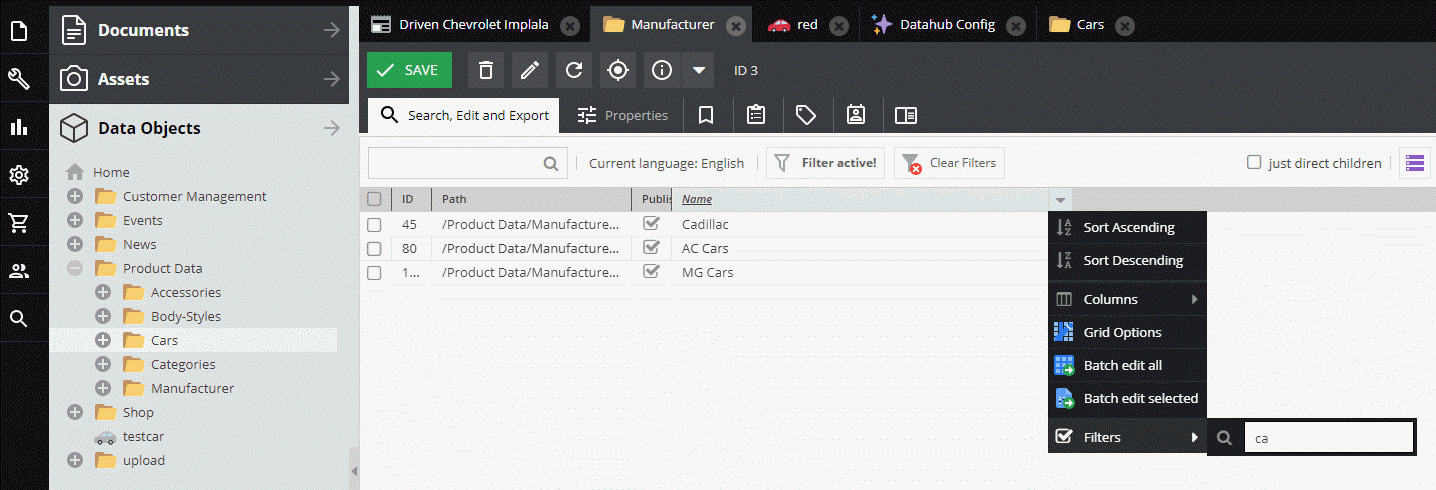Open the Settings gear icon in the sidebar
The image size is (1436, 490).
(19, 175)
